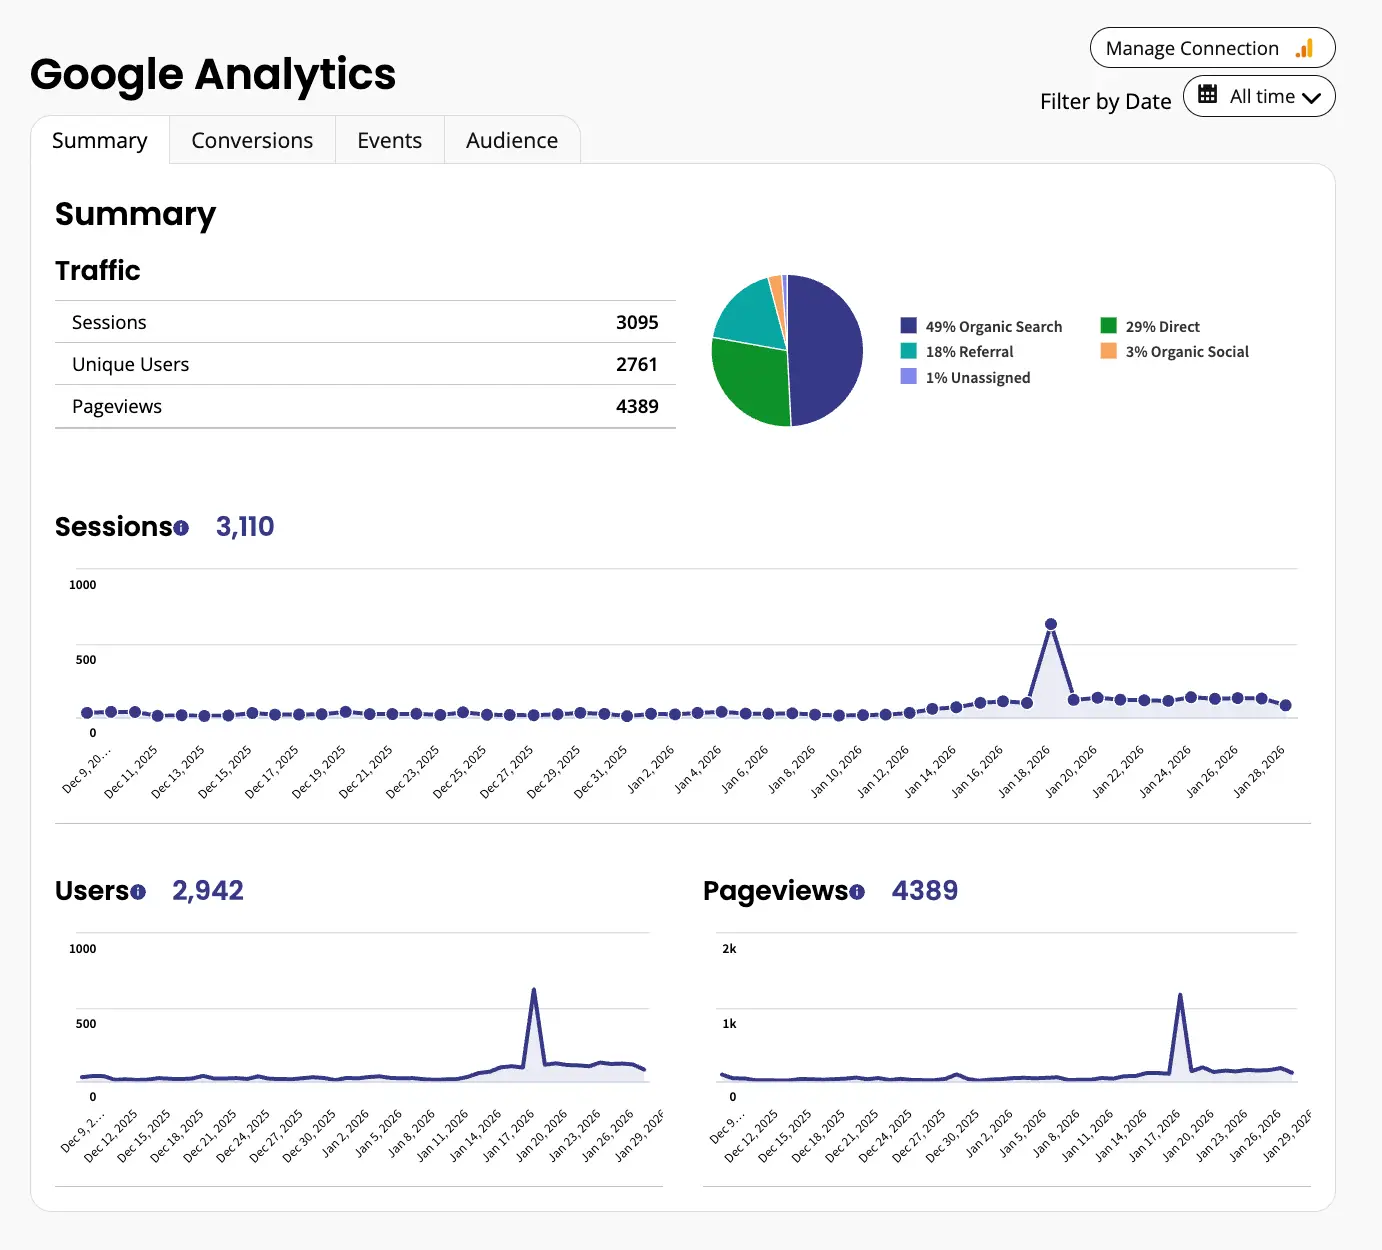
Task: Toggle the 1% Unassigned legend entry
Action: 977,377
